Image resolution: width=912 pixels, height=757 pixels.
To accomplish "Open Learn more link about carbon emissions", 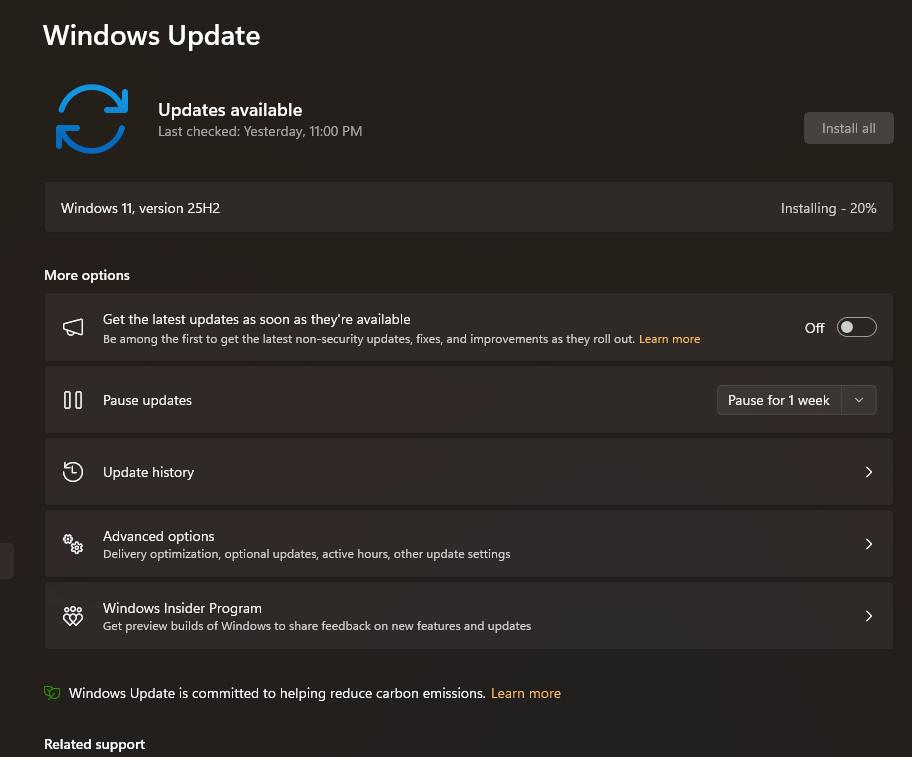I will tap(526, 693).
